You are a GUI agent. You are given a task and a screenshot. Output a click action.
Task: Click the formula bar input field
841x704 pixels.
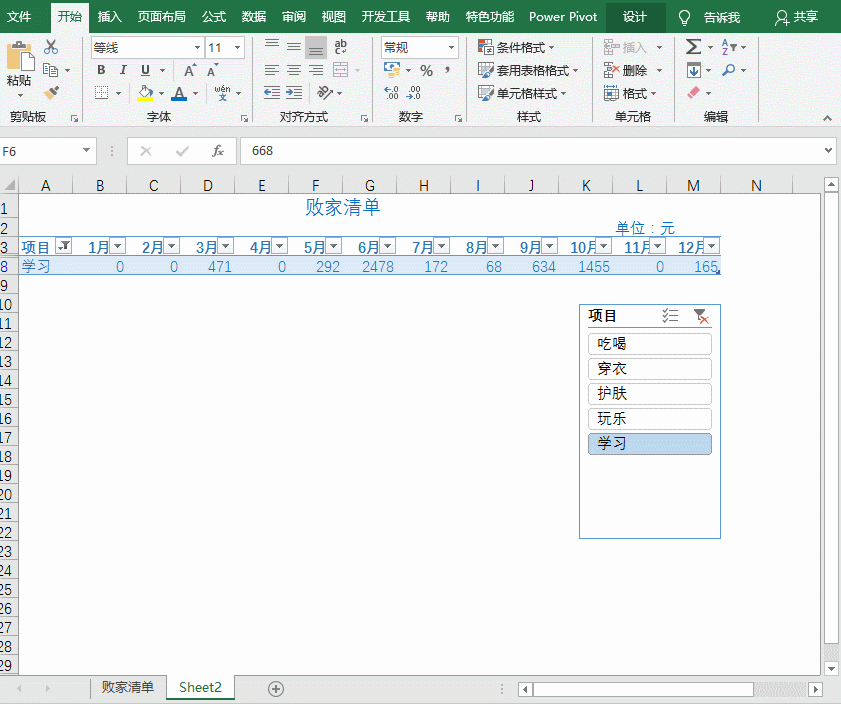click(531, 151)
